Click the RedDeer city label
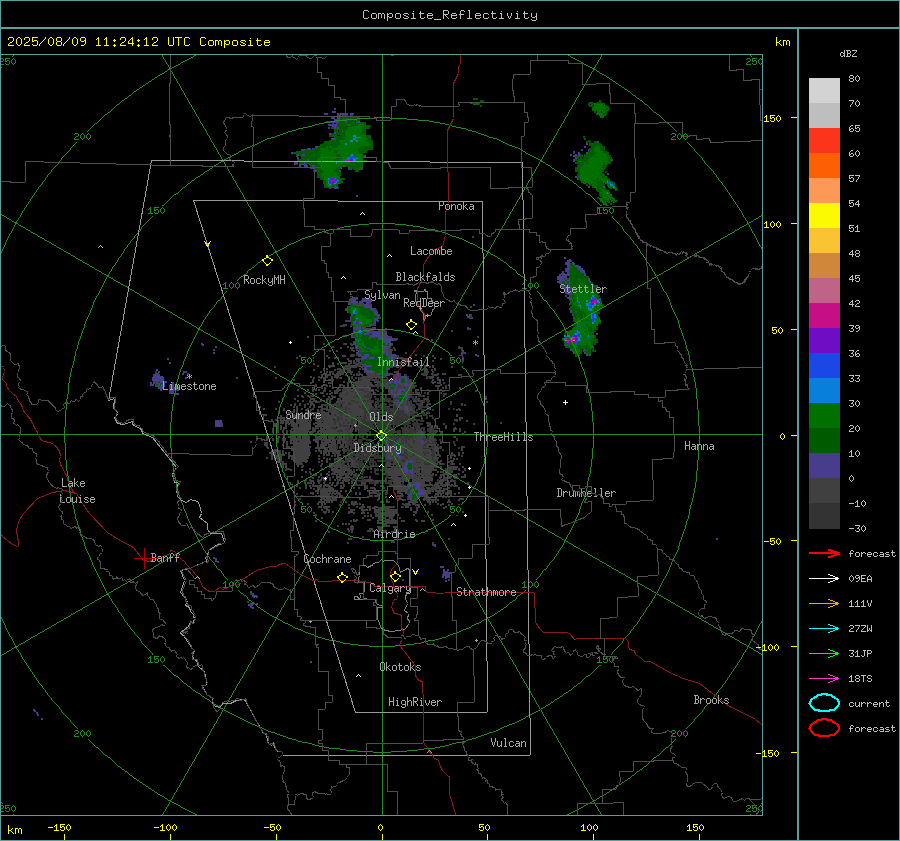 [424, 303]
